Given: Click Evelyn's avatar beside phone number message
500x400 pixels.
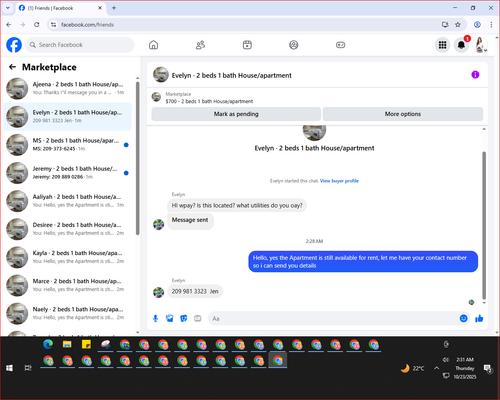Looking at the screenshot, I should tap(159, 292).
